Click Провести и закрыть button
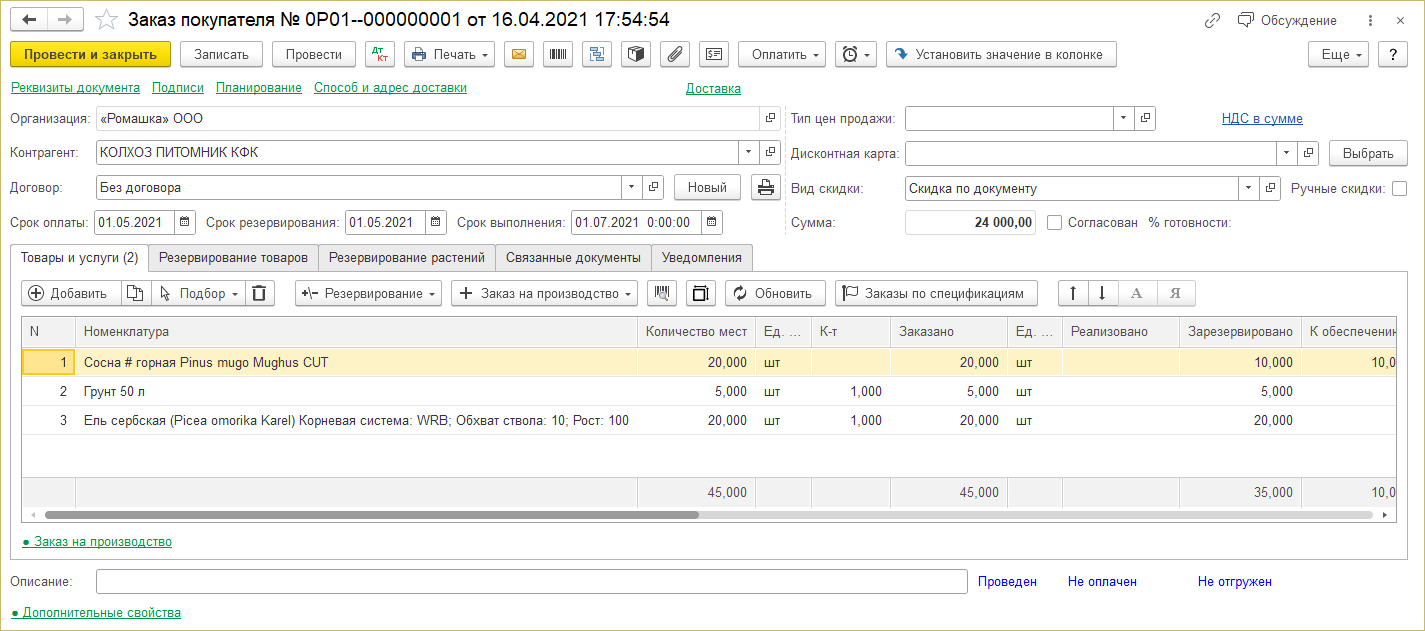This screenshot has height=631, width=1425. [x=91, y=54]
